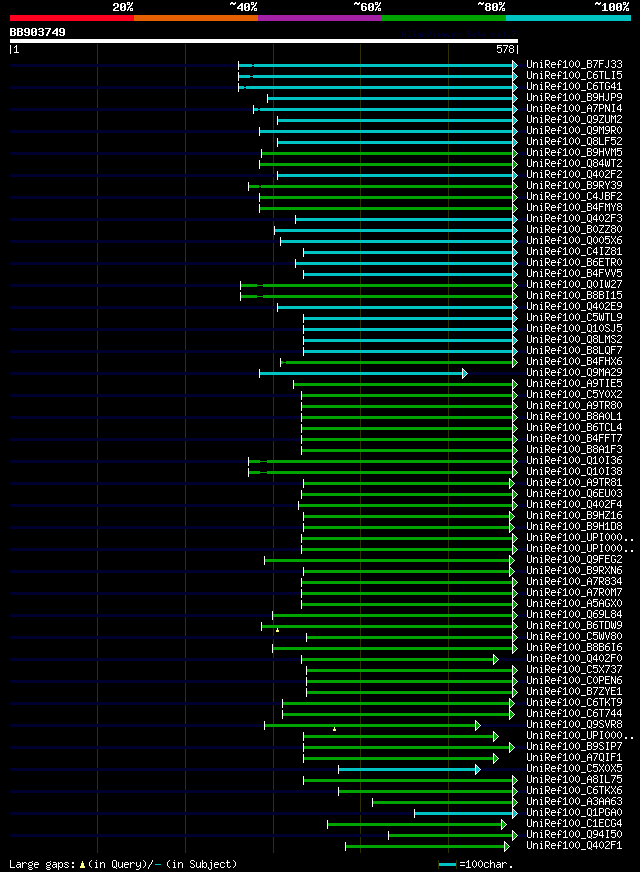The image size is (640, 872).
Task: Click UniRef100_C5Y0X2 label
Action: [x=574, y=394]
